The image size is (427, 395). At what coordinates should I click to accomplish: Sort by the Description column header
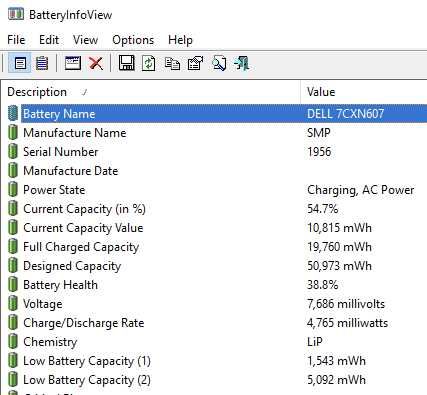150,92
